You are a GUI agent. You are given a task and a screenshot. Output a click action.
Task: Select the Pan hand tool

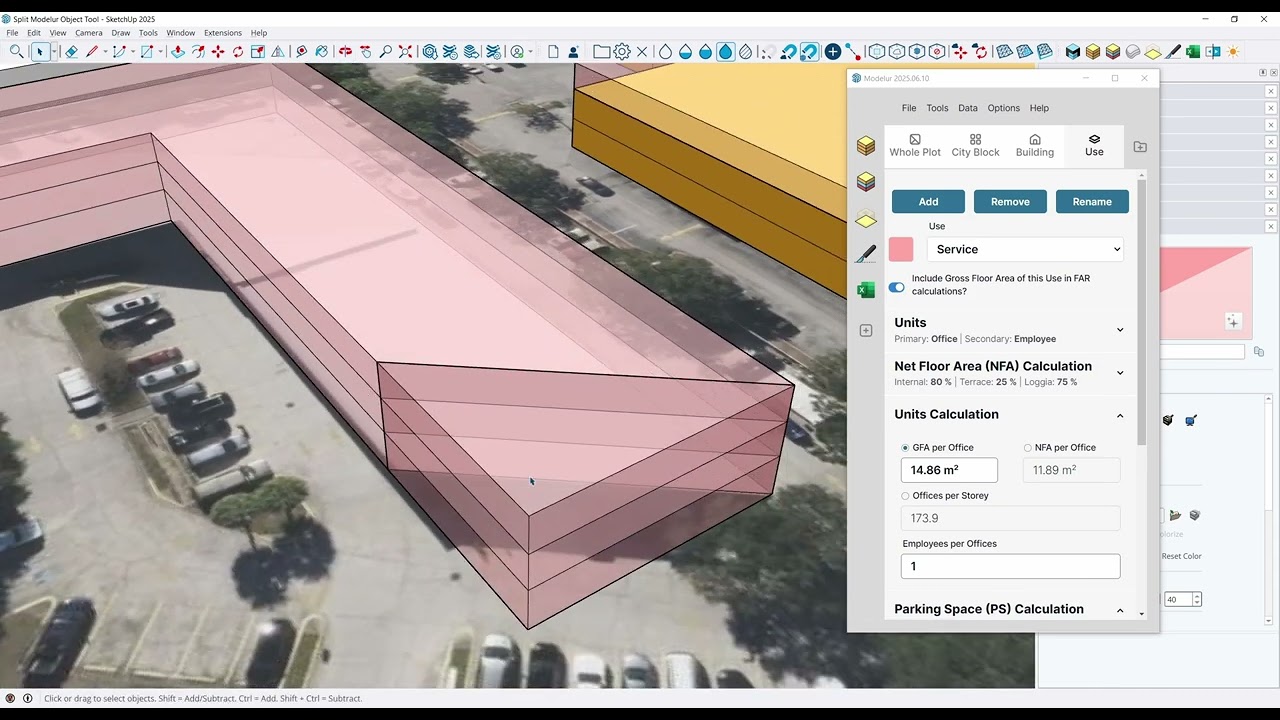pos(365,52)
